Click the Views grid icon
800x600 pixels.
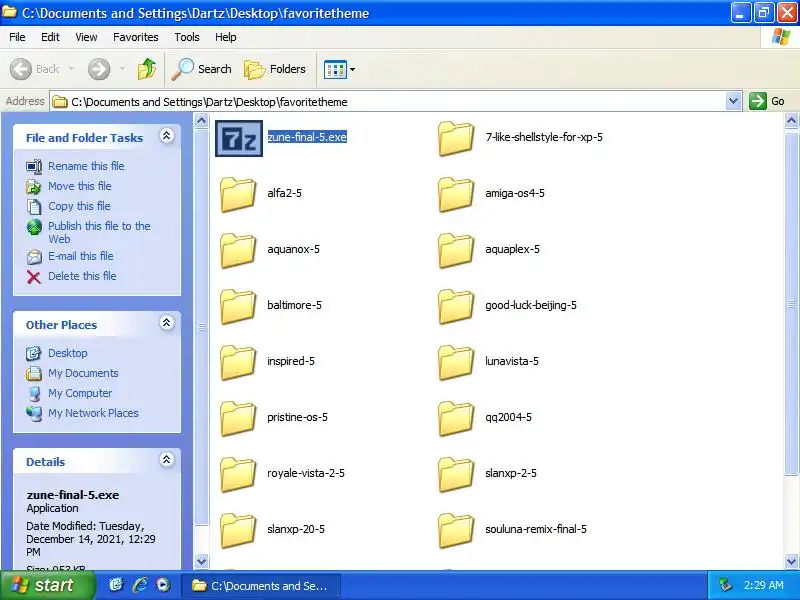pyautogui.click(x=335, y=69)
